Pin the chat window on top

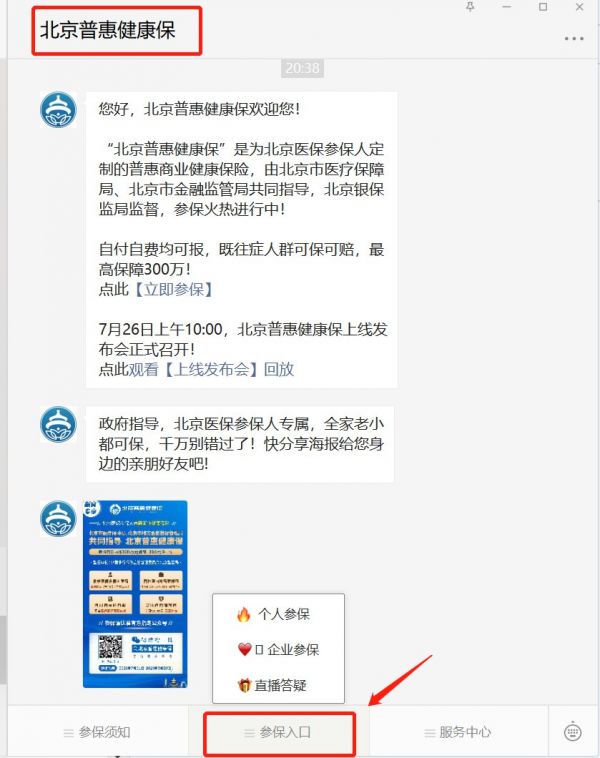point(470,7)
